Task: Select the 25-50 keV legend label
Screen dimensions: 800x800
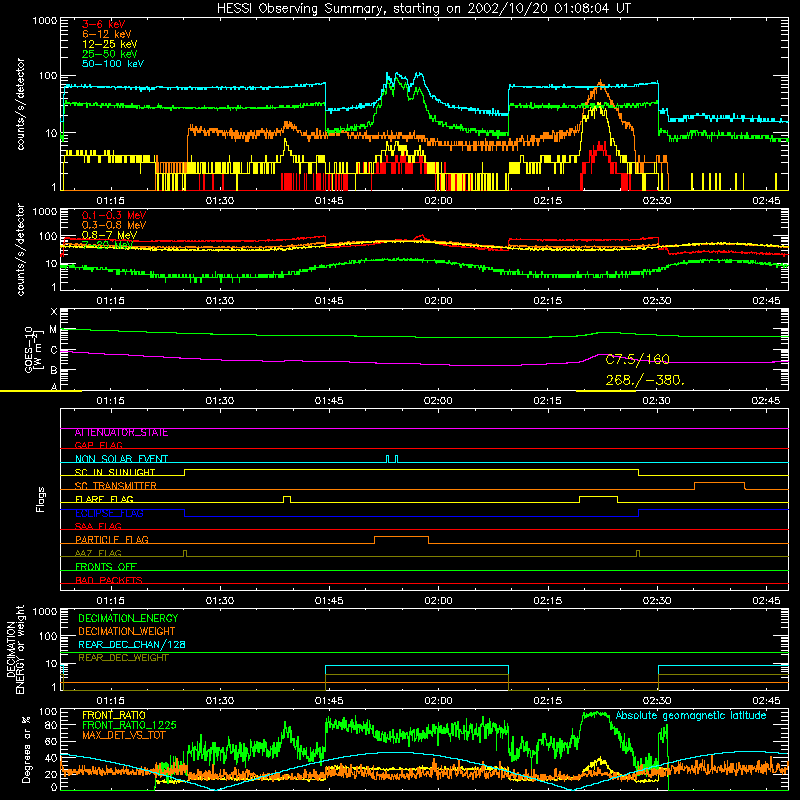Action: point(110,54)
